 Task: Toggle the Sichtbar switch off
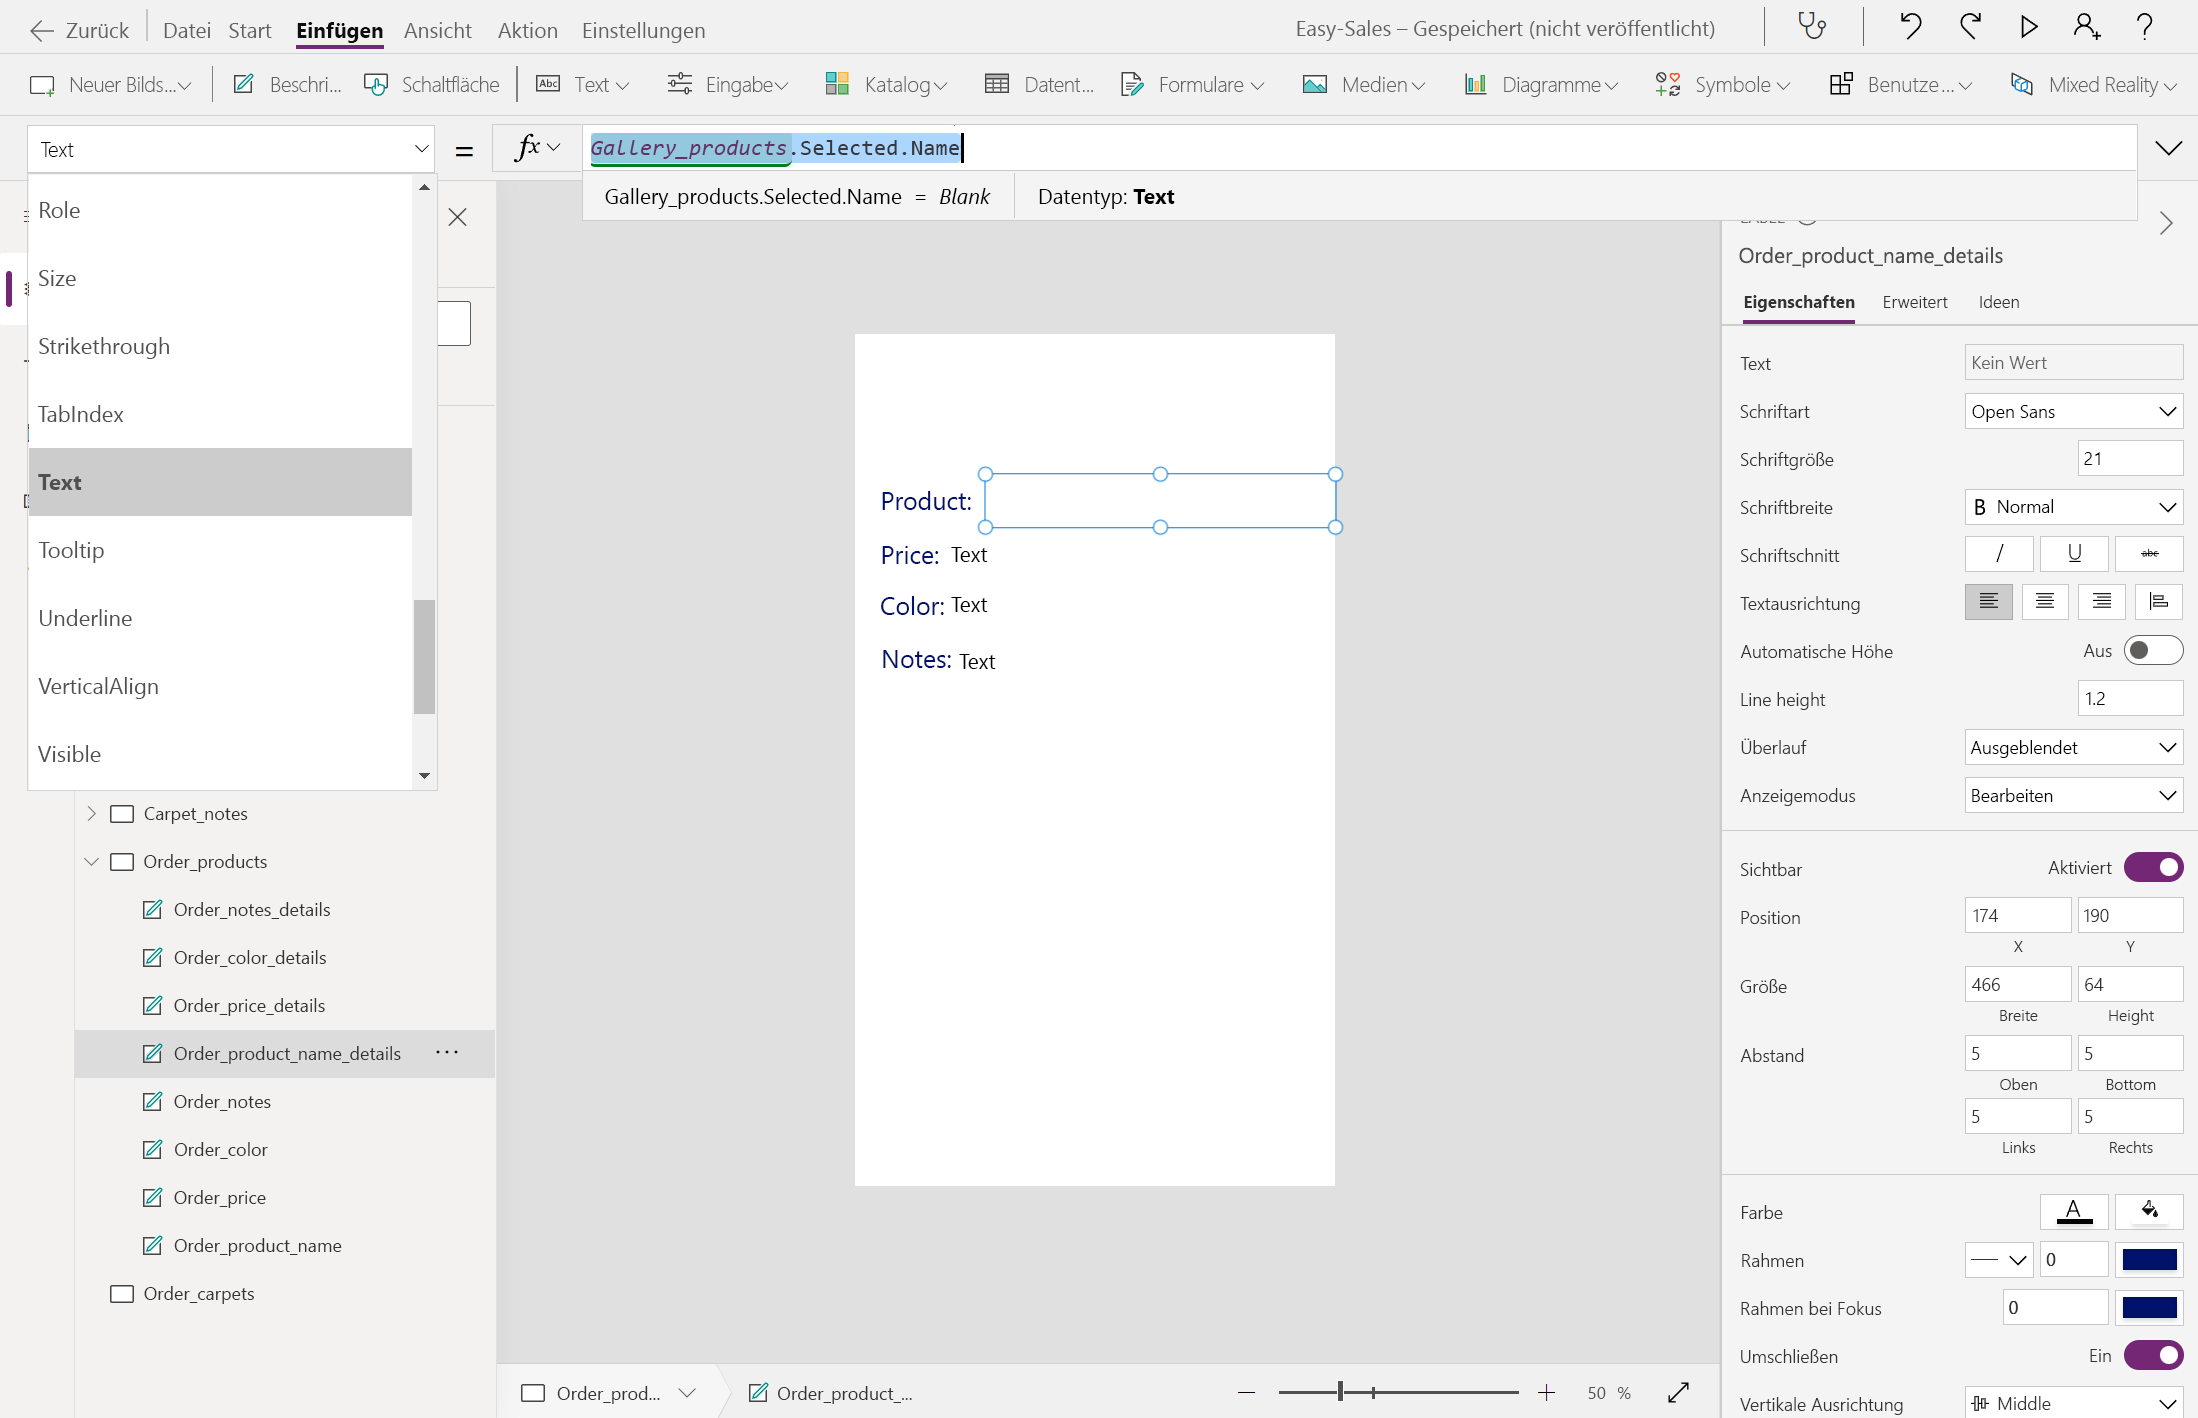click(2152, 867)
